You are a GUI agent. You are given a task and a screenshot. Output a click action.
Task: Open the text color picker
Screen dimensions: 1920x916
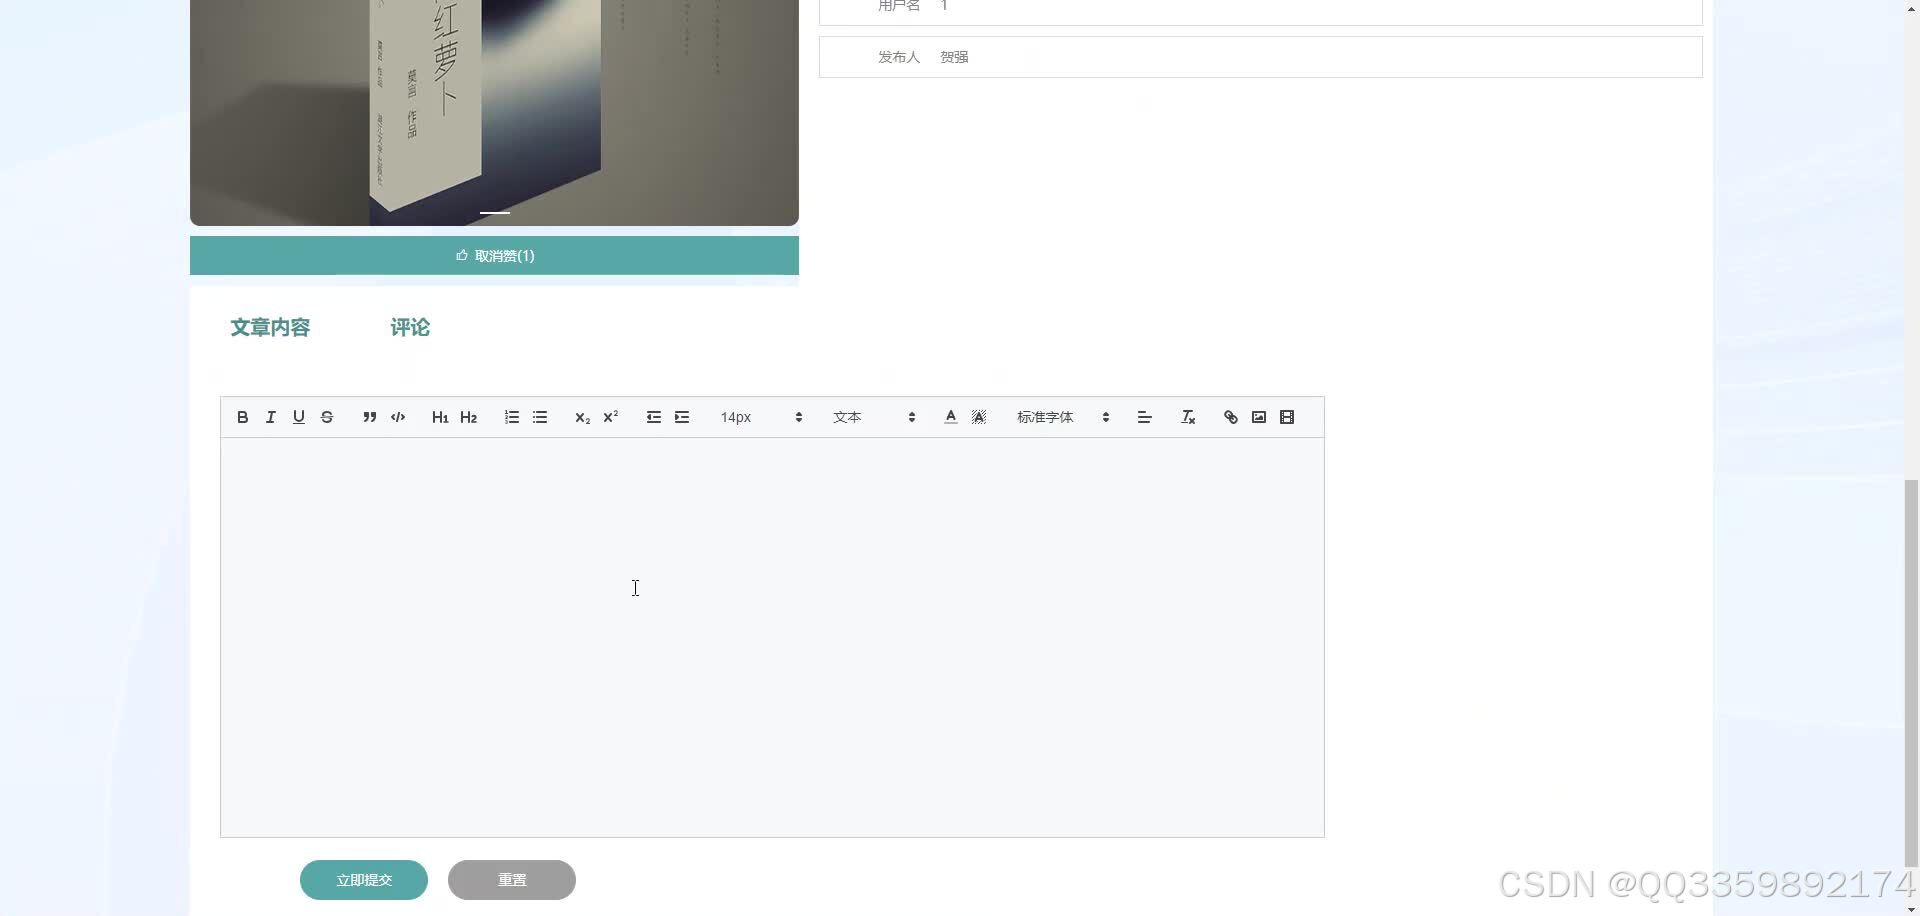click(950, 417)
